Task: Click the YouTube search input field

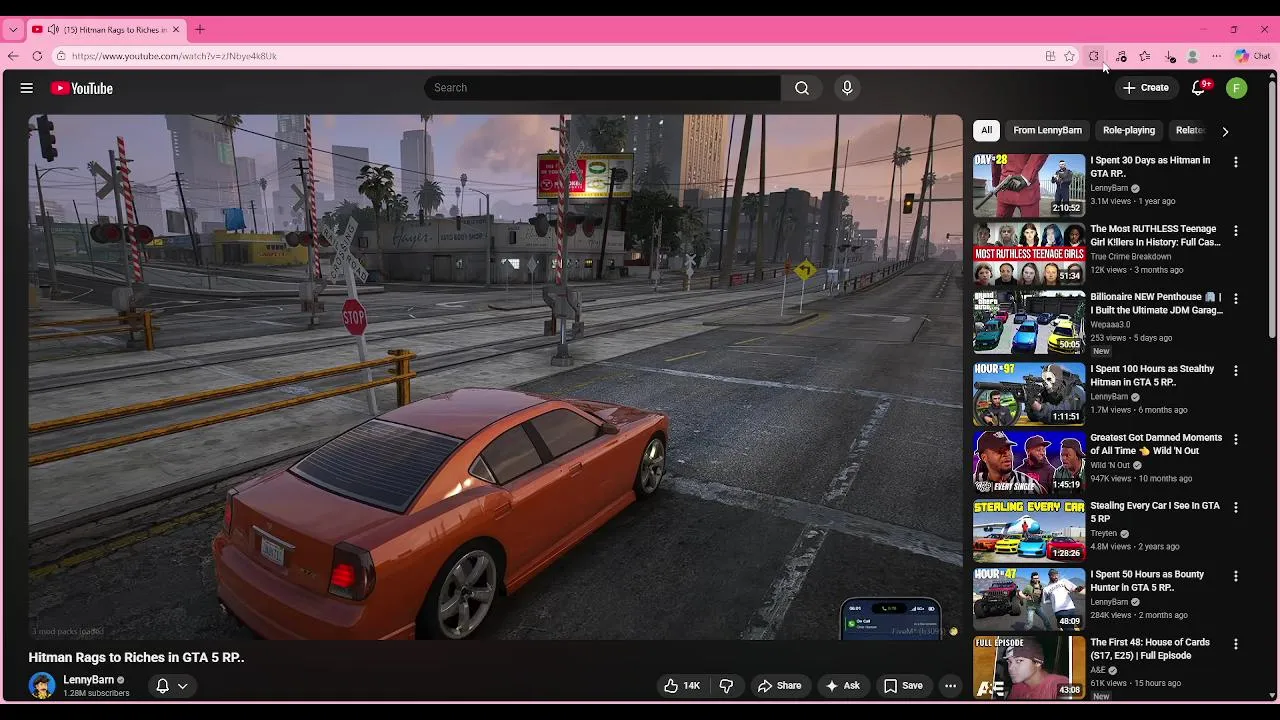Action: [x=602, y=88]
